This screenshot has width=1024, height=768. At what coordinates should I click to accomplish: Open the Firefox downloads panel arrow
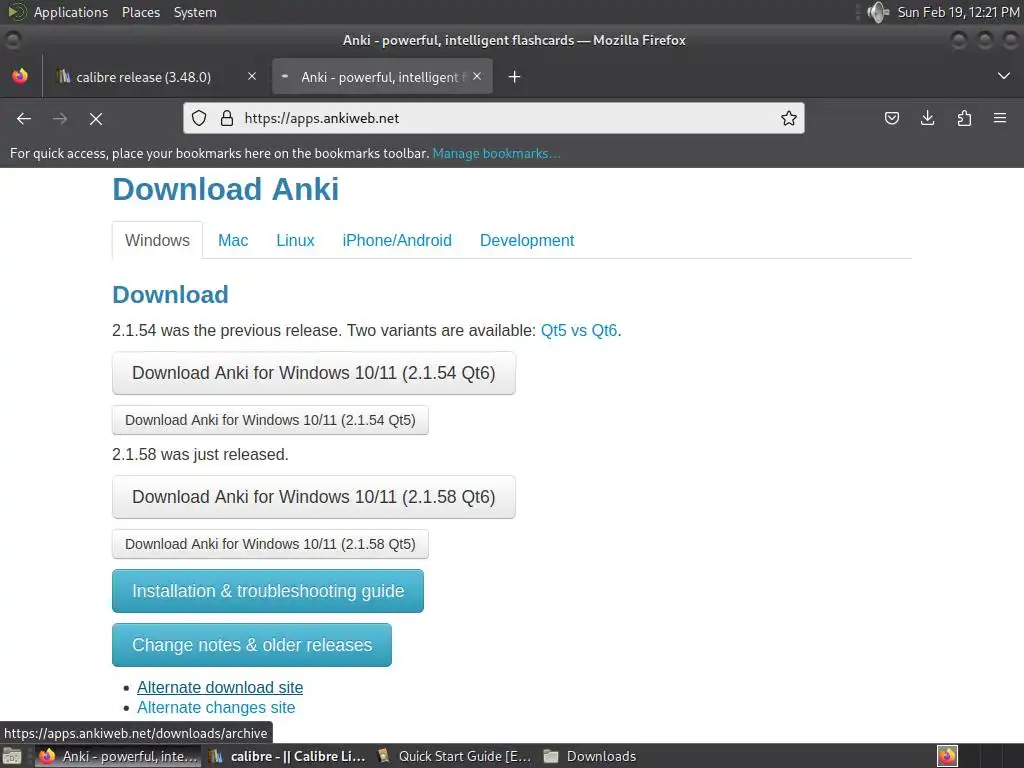point(927,118)
